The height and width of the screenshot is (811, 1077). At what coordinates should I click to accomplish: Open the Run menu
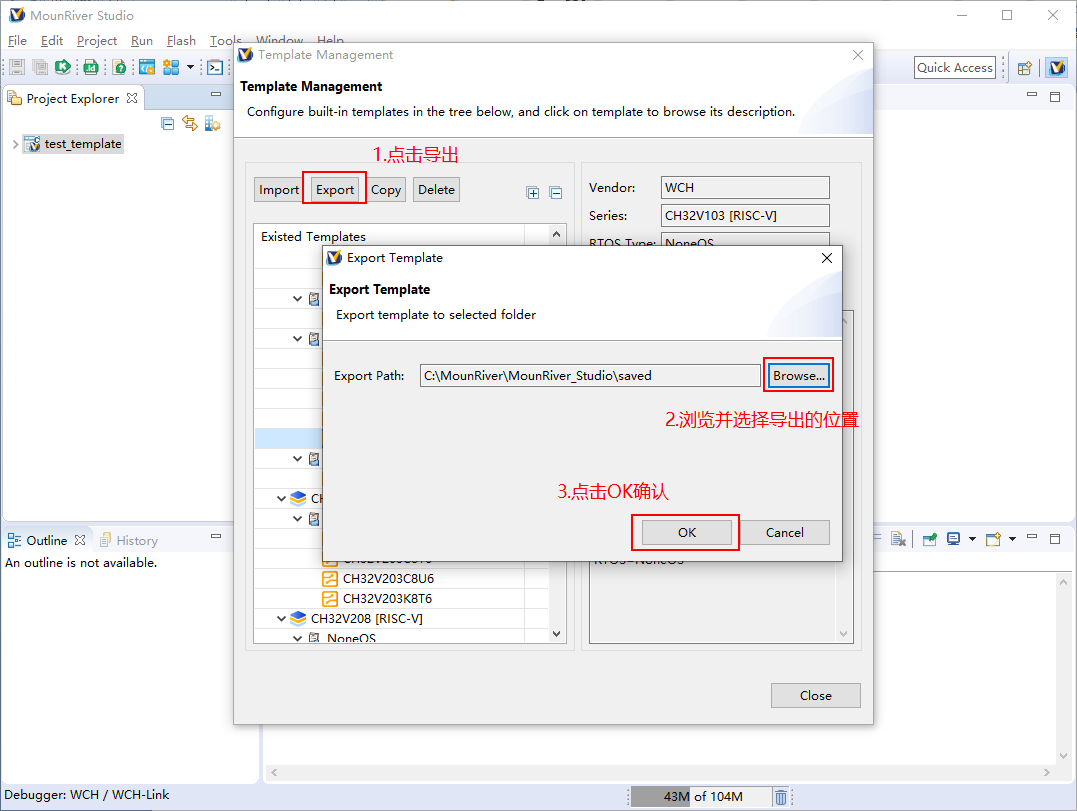pyautogui.click(x=141, y=41)
